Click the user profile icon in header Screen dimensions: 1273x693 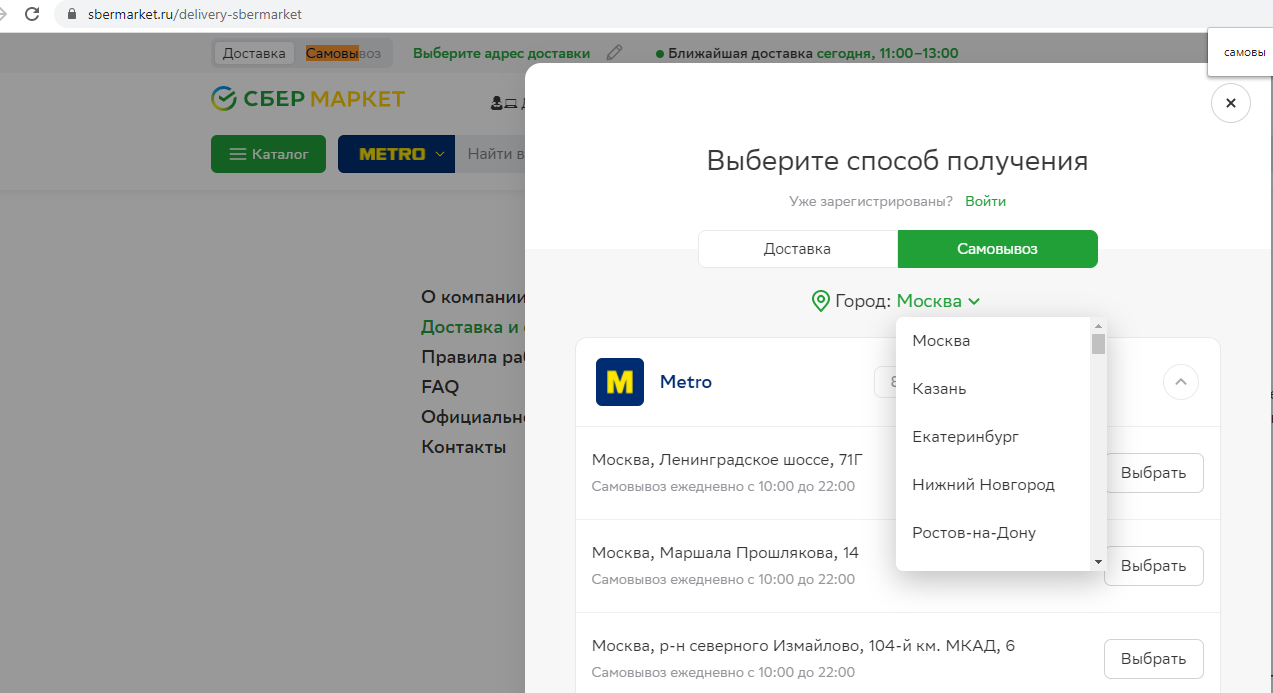point(496,102)
